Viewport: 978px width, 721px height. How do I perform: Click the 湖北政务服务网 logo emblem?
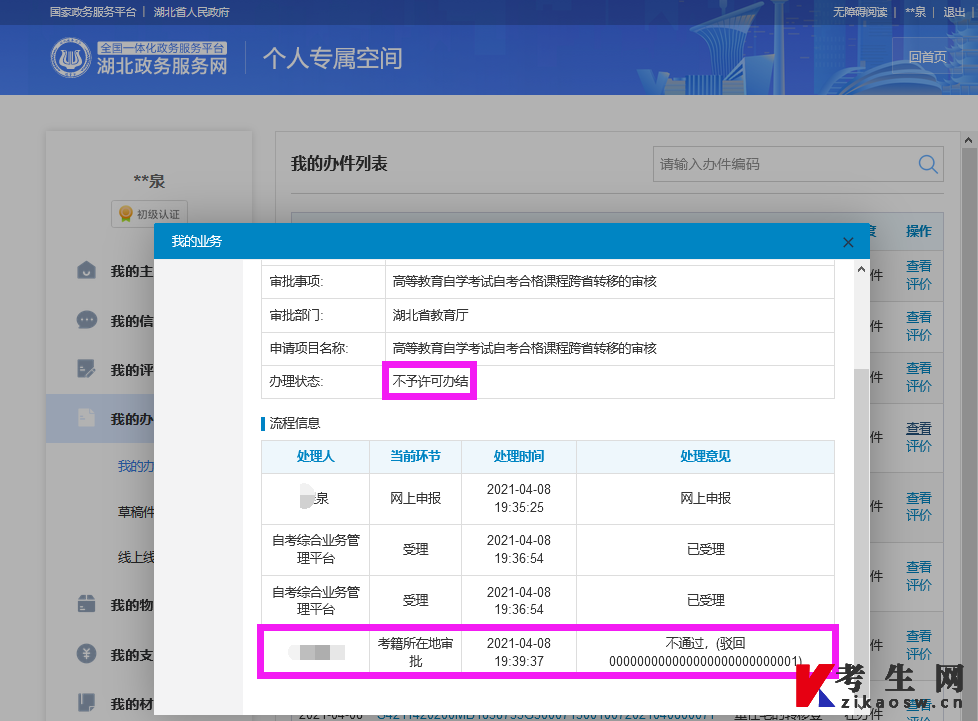coord(70,58)
